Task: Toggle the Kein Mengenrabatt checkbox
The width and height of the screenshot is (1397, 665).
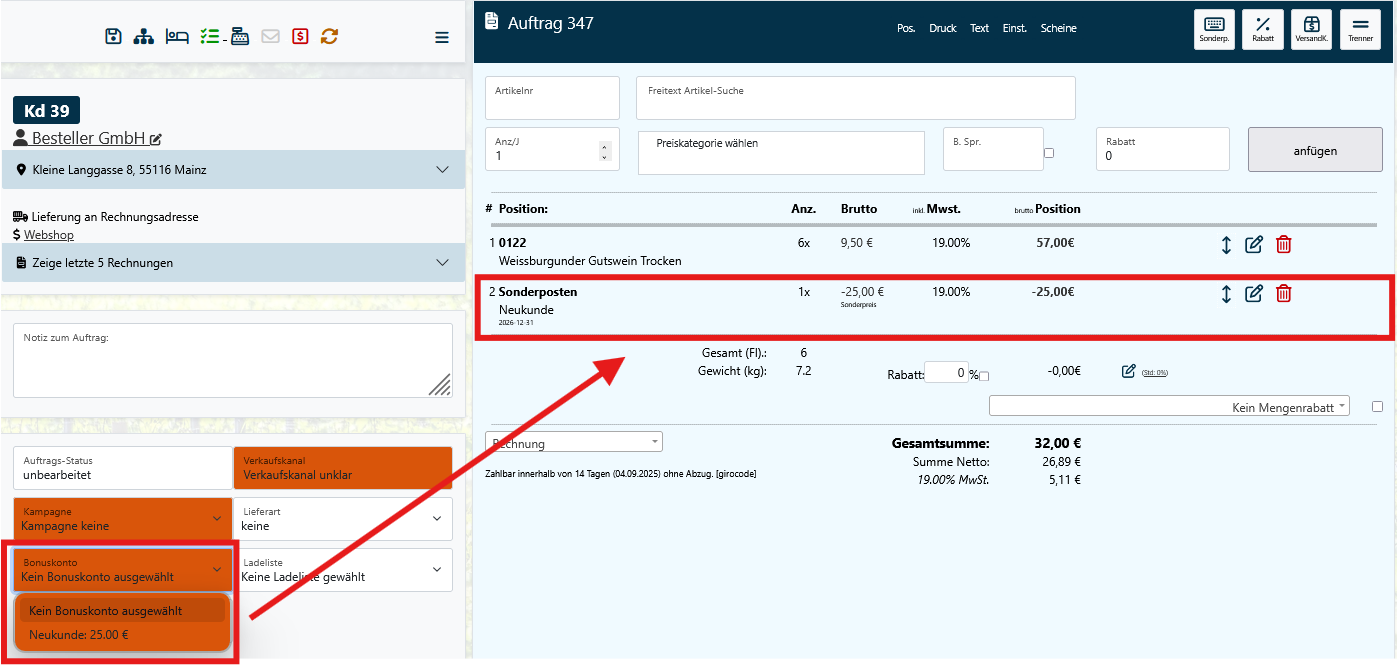Action: click(1378, 406)
